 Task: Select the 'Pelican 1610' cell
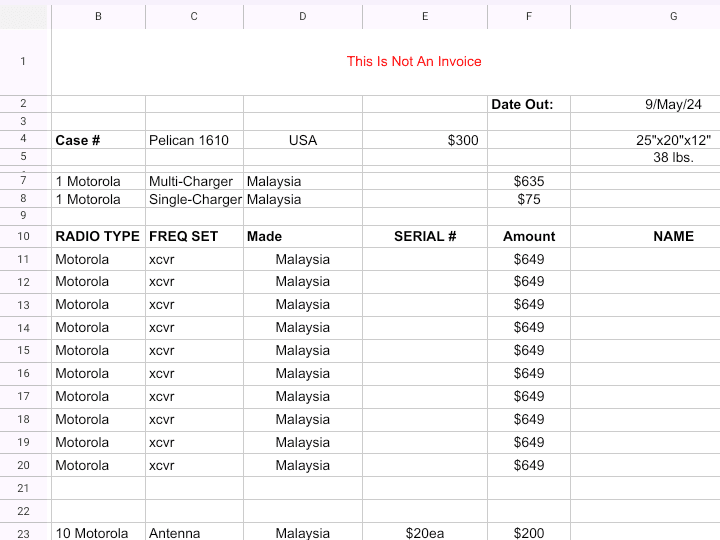point(194,140)
